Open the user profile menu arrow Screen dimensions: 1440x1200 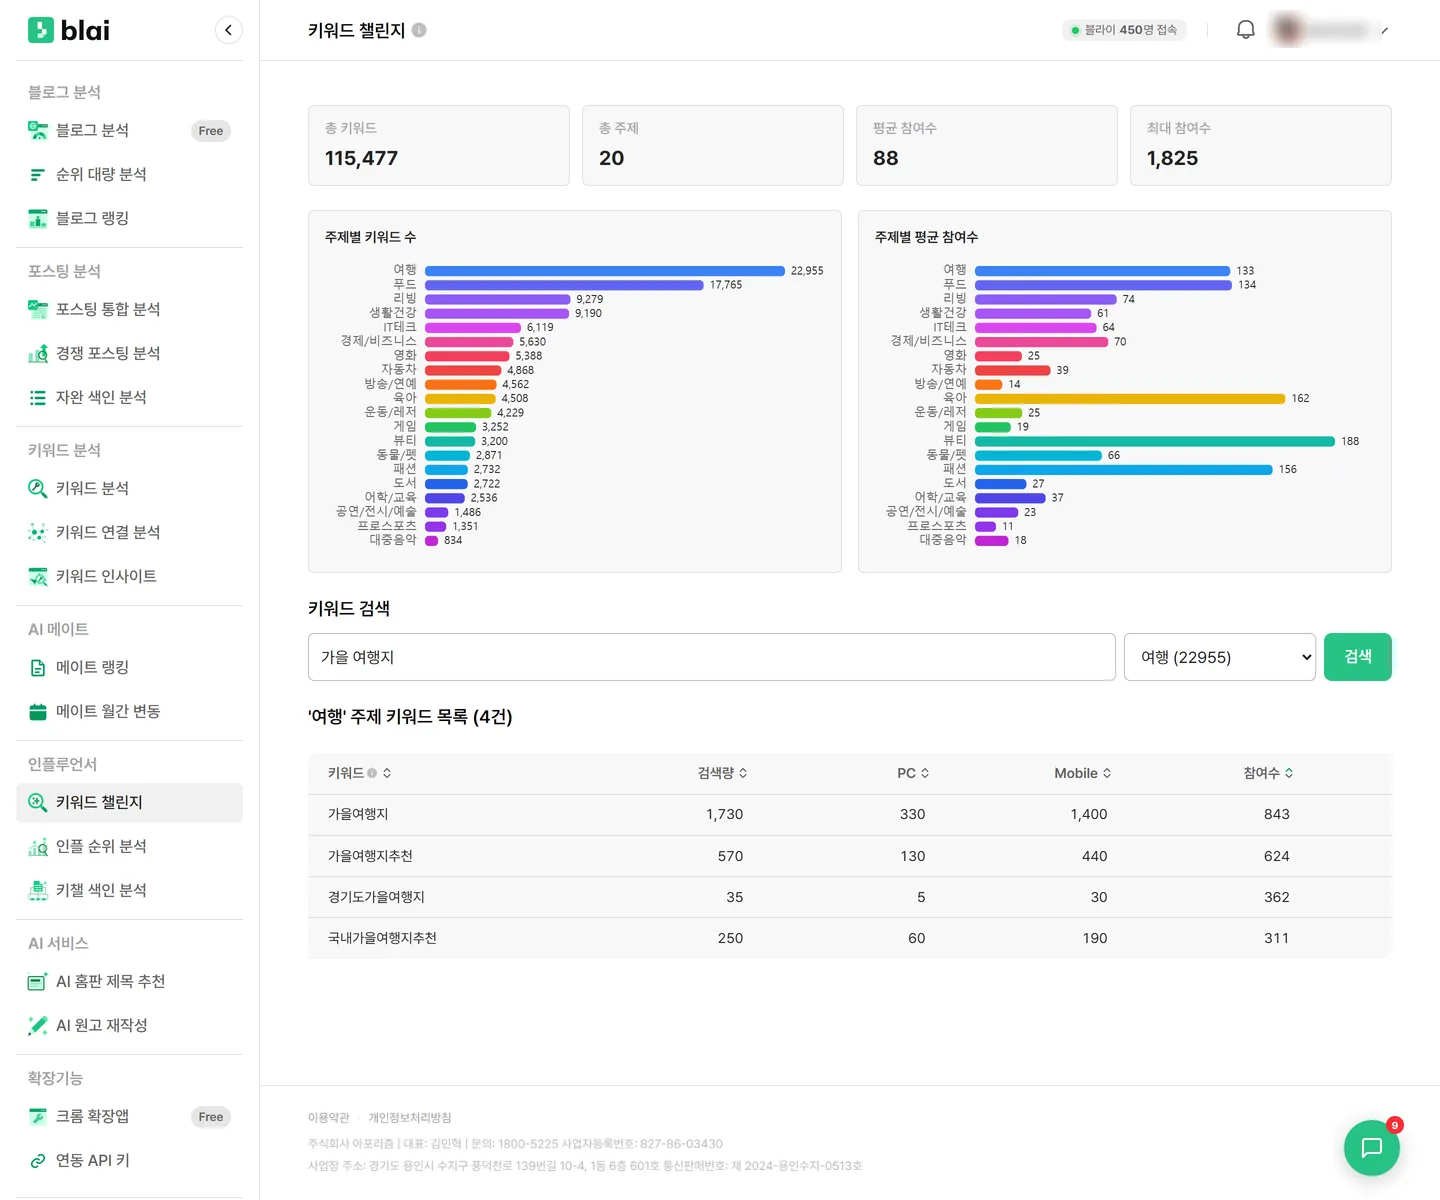[x=1384, y=30]
